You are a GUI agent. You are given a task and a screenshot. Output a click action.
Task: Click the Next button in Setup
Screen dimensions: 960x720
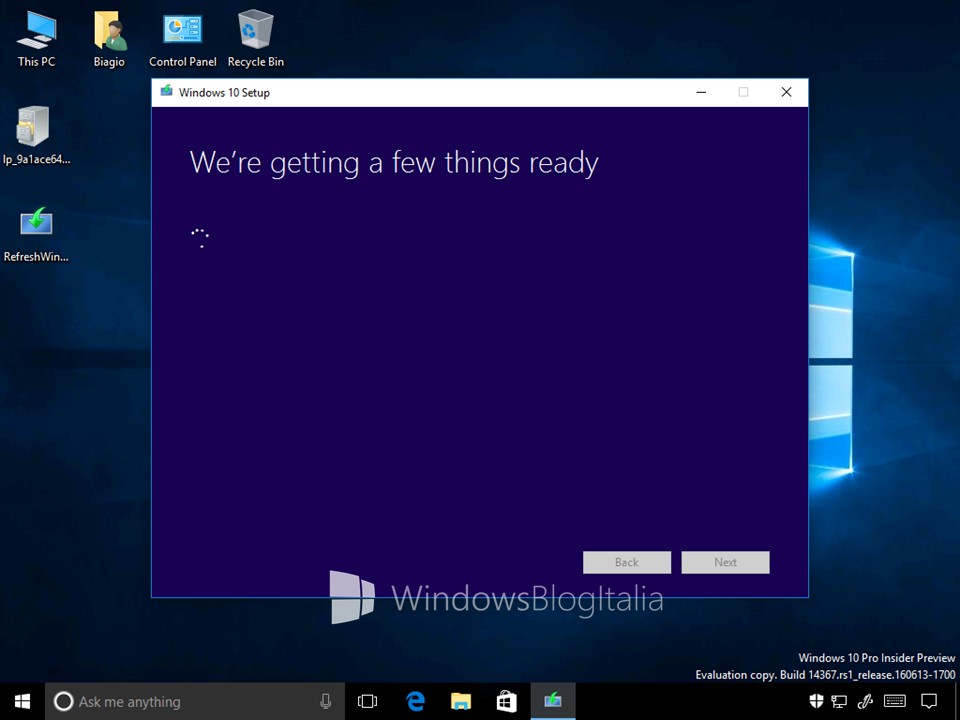[x=726, y=562]
